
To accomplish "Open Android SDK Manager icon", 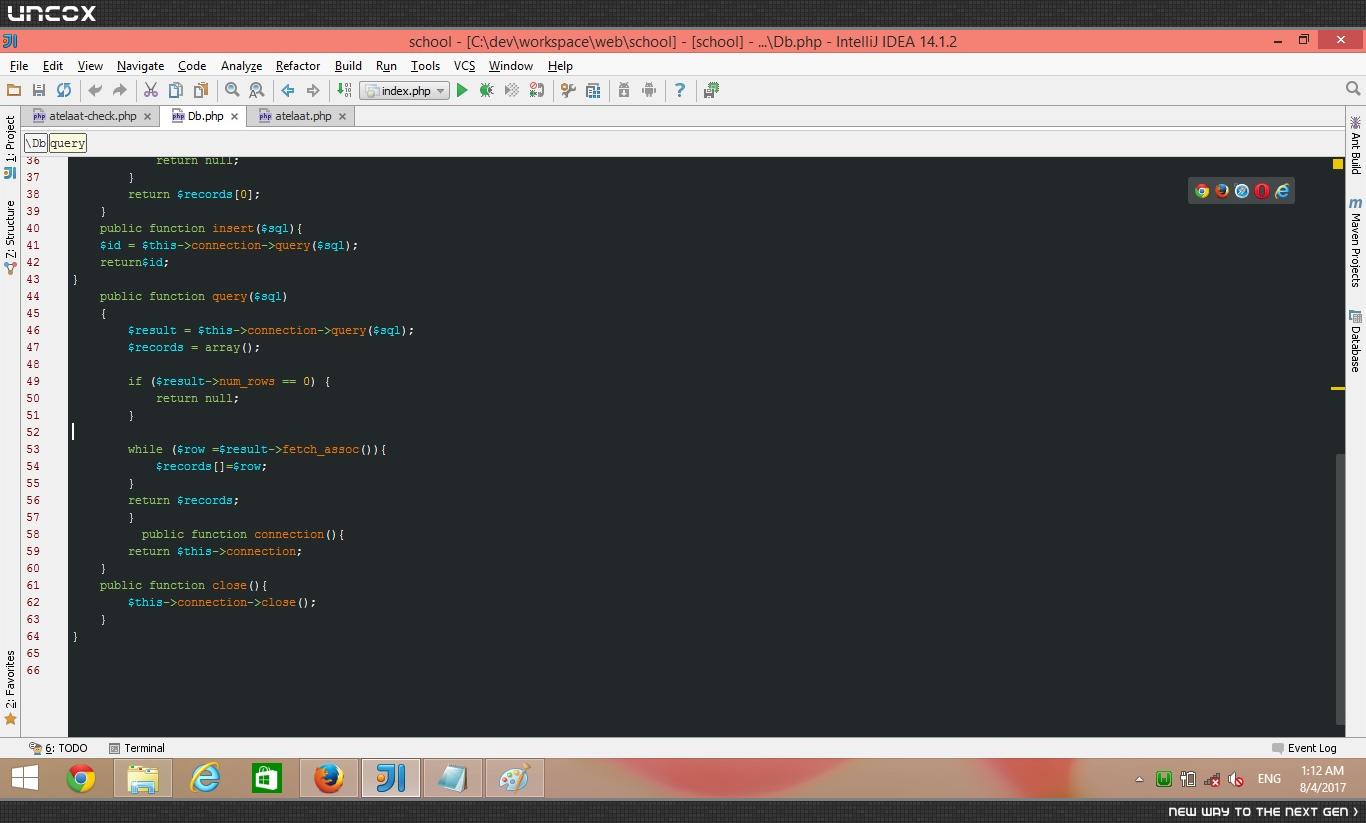I will tap(624, 90).
